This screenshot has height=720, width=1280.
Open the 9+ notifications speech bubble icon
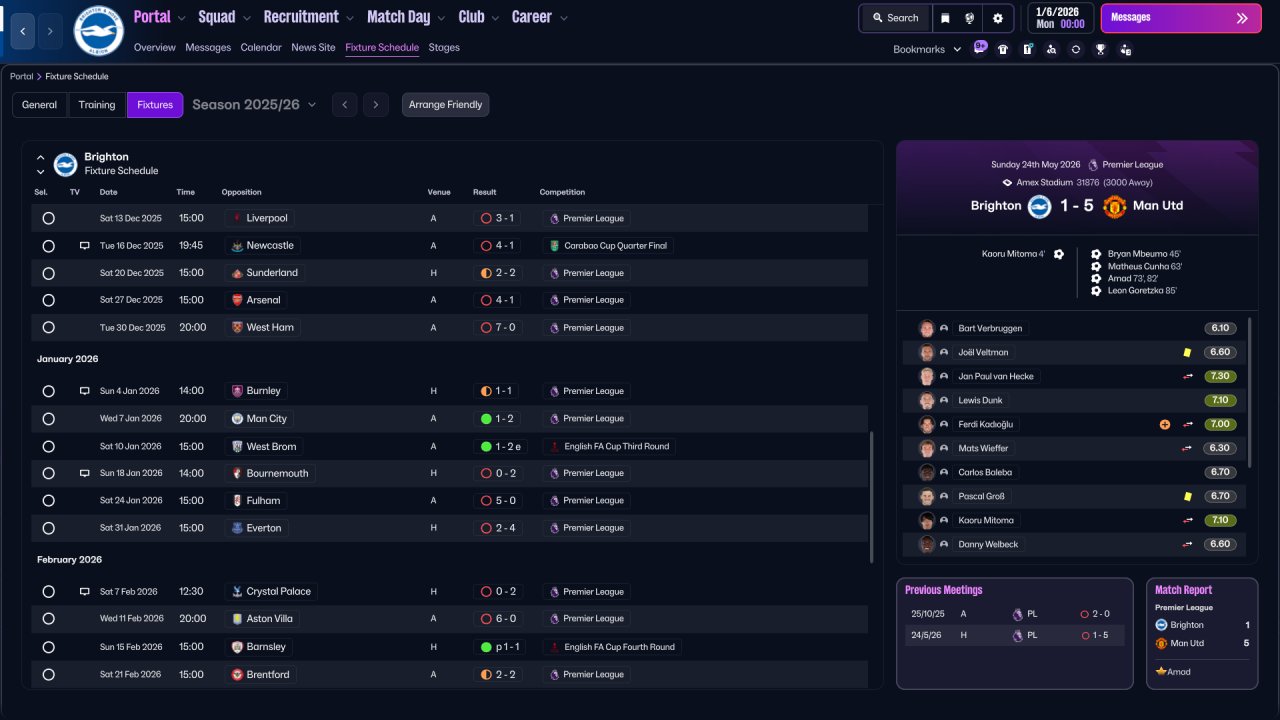980,48
